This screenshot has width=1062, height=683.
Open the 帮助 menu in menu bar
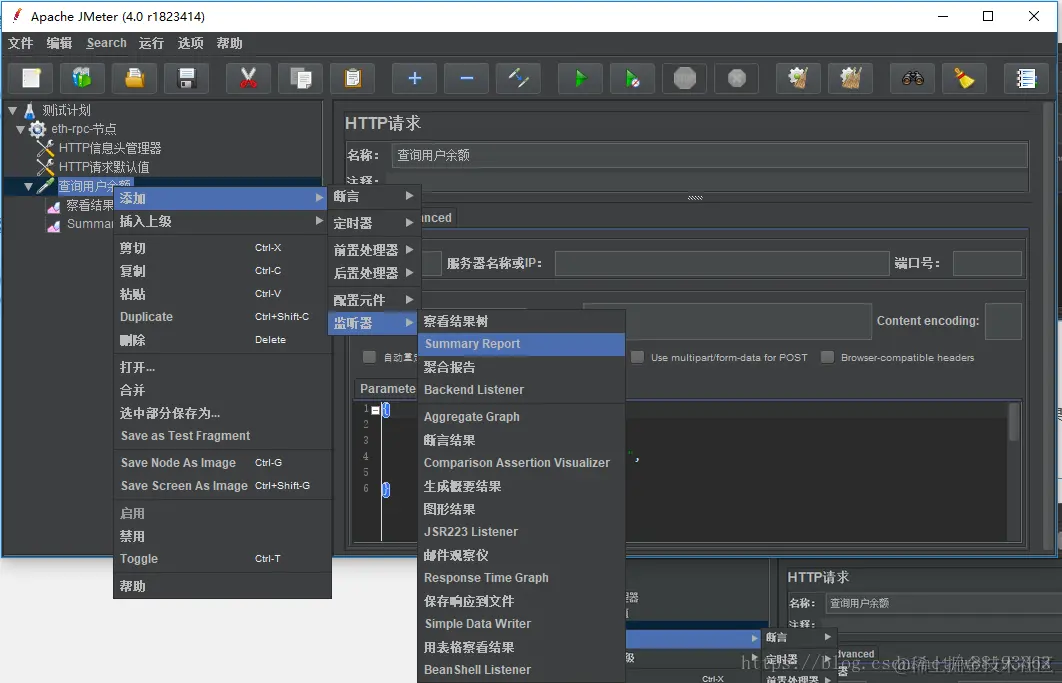click(x=230, y=43)
